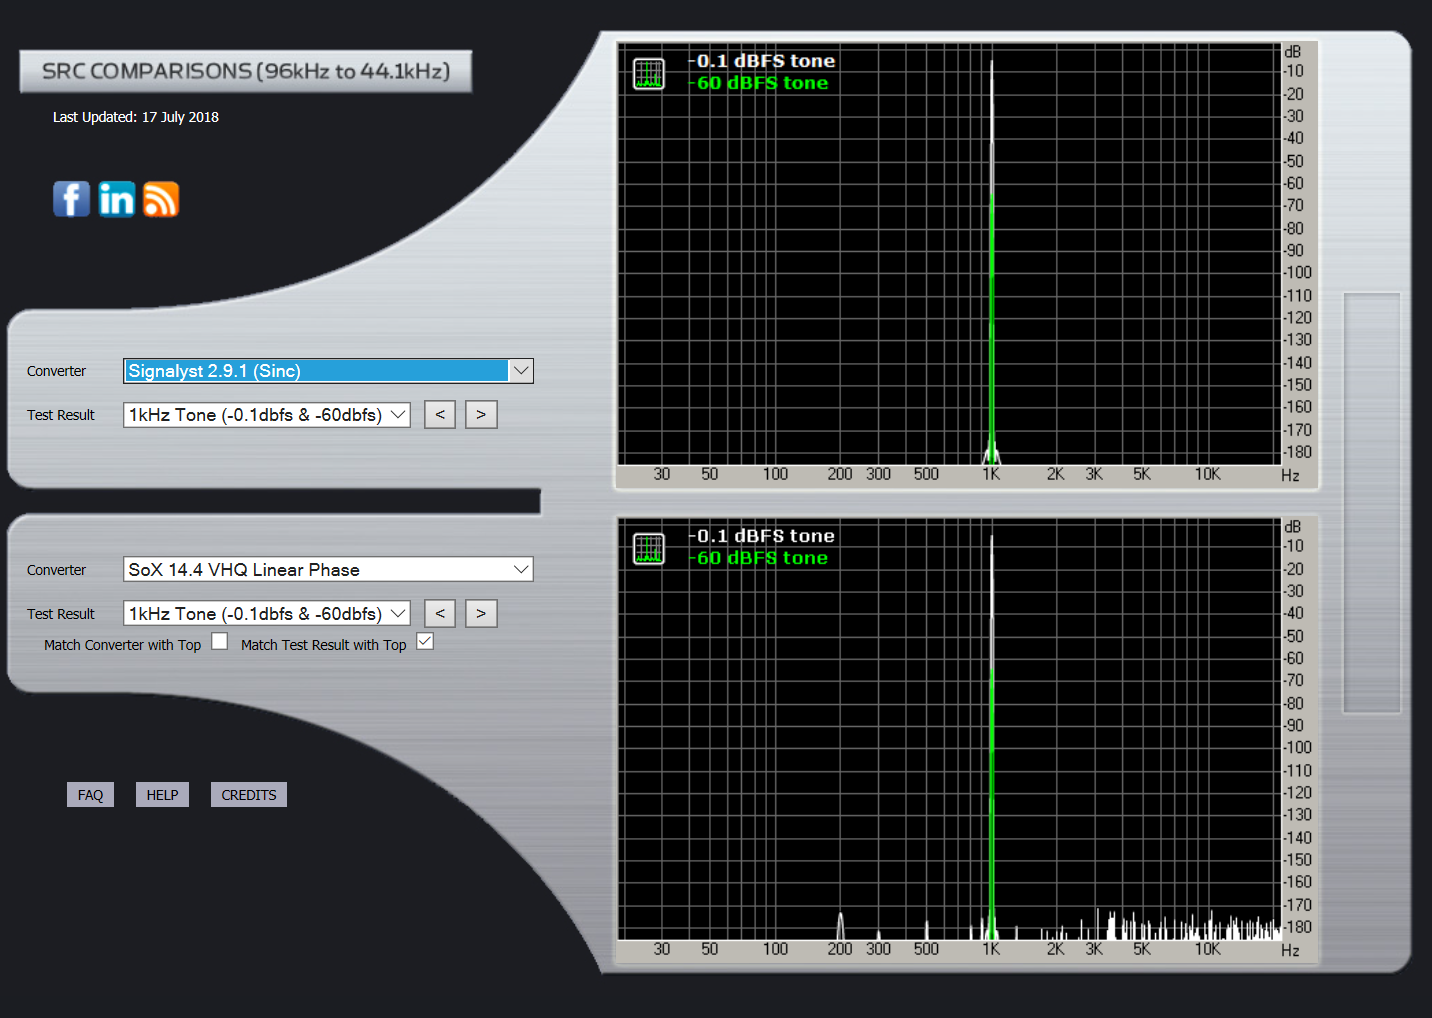Screen dimensions: 1432x1018
Task: Open the HELP page
Action: tap(162, 795)
